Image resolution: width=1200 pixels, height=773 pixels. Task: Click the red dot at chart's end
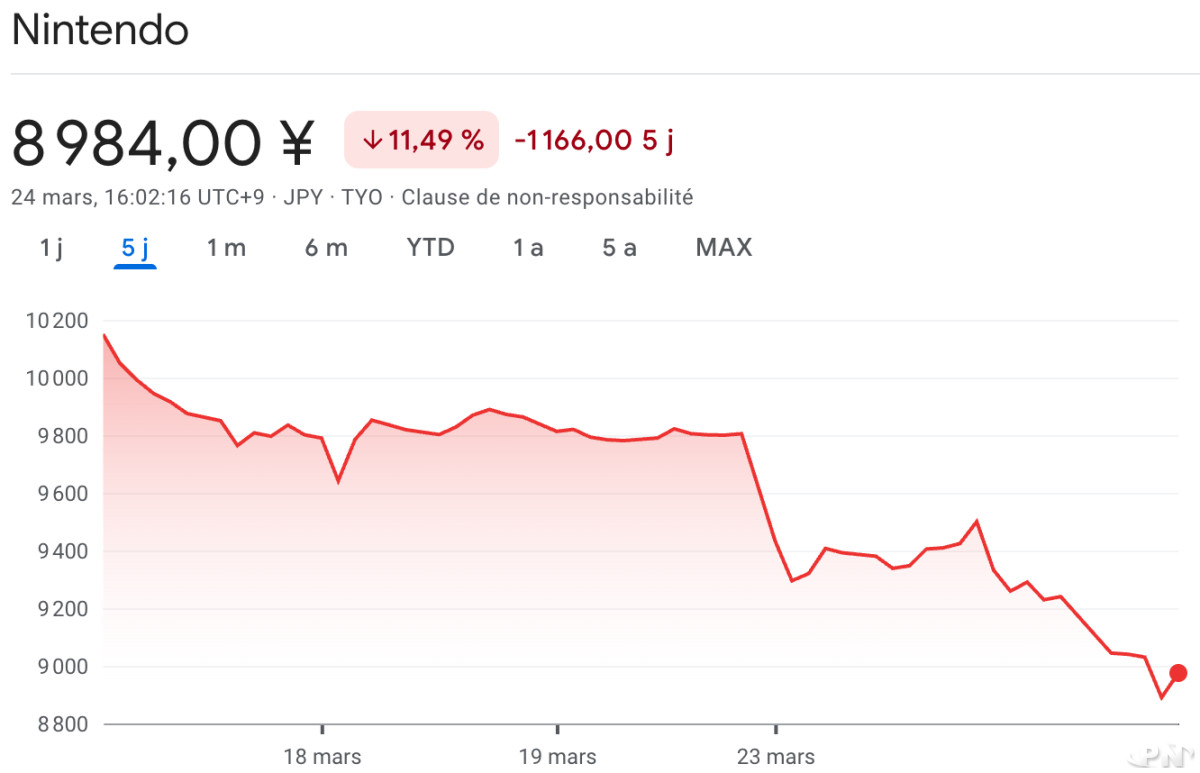pos(1178,673)
